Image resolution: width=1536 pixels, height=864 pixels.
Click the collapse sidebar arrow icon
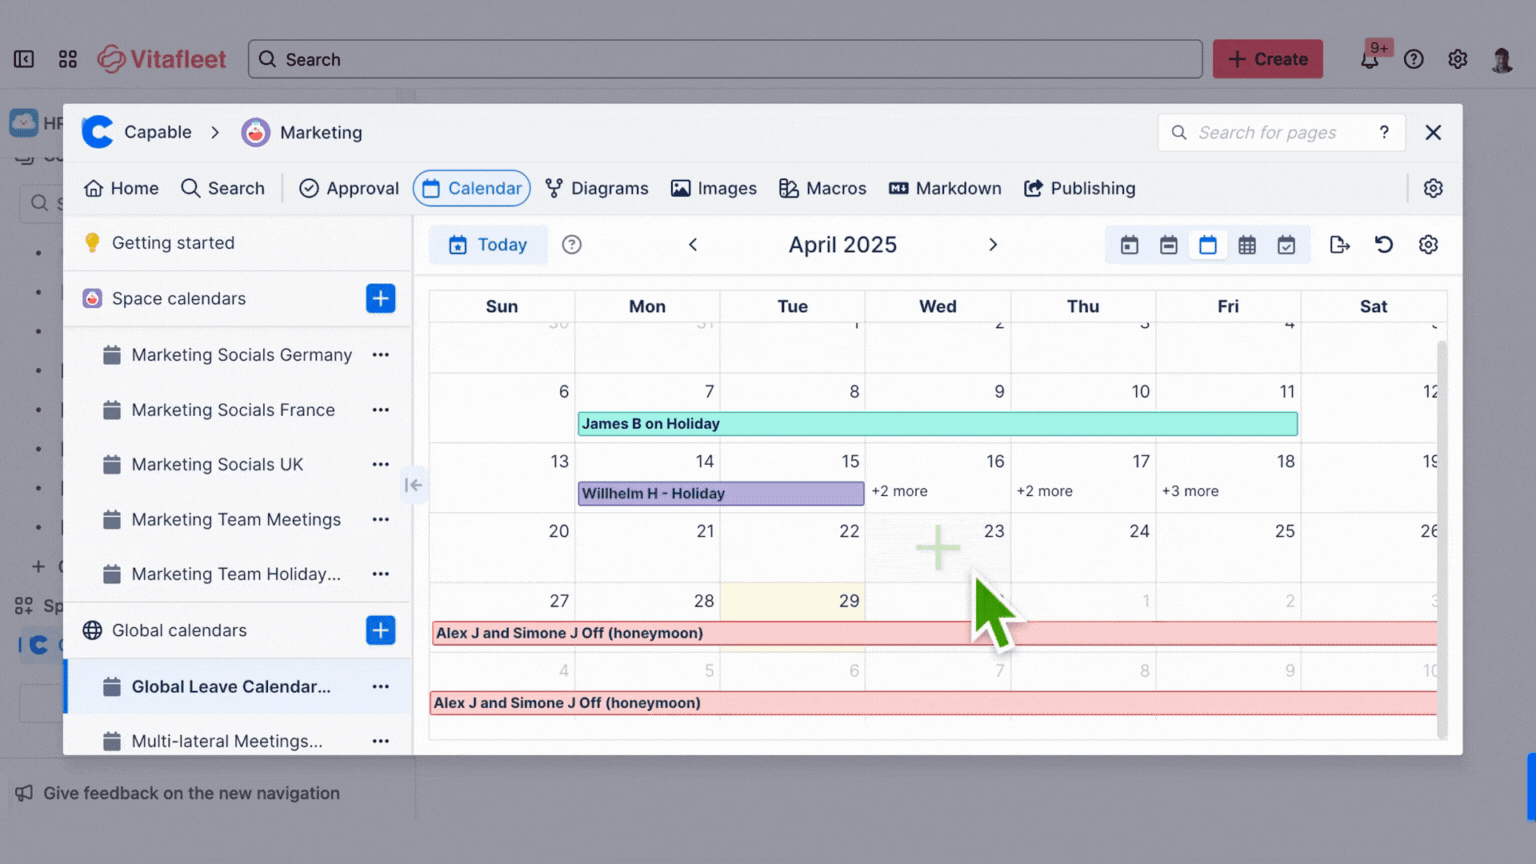click(x=414, y=484)
